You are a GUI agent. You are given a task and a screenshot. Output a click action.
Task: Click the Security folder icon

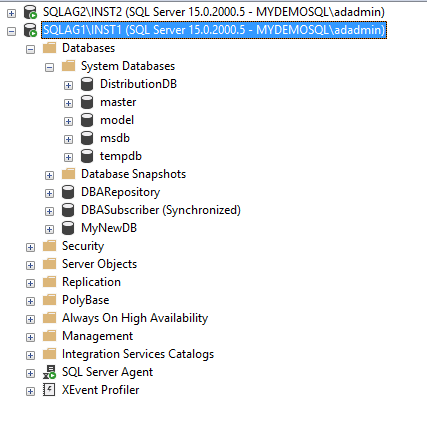coord(50,246)
